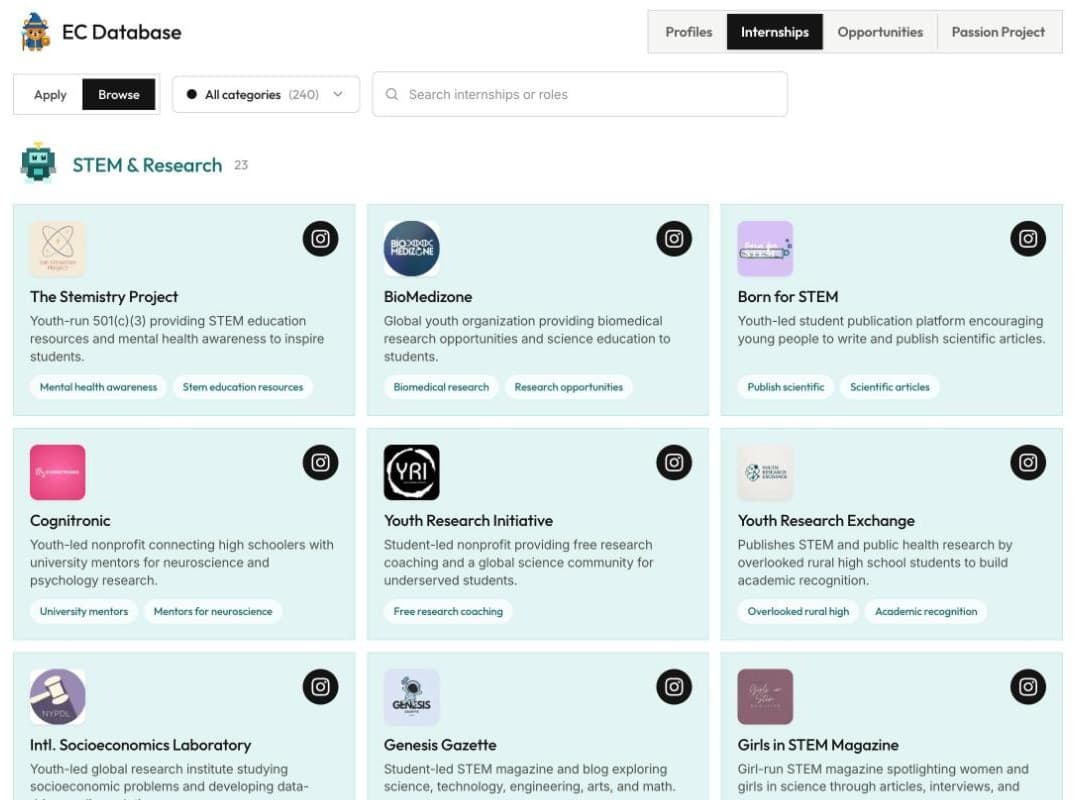Switch to Apply mode
The image size is (1076, 800).
(50, 95)
